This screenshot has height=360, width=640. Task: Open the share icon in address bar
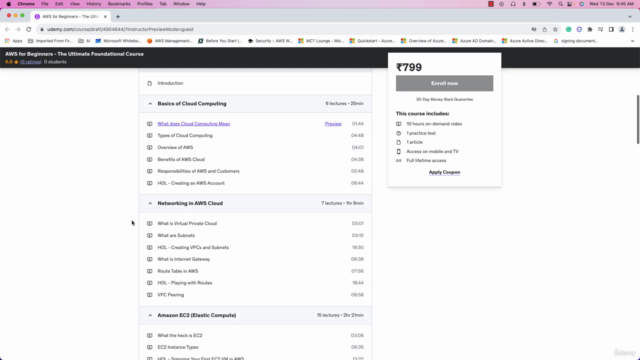544,29
